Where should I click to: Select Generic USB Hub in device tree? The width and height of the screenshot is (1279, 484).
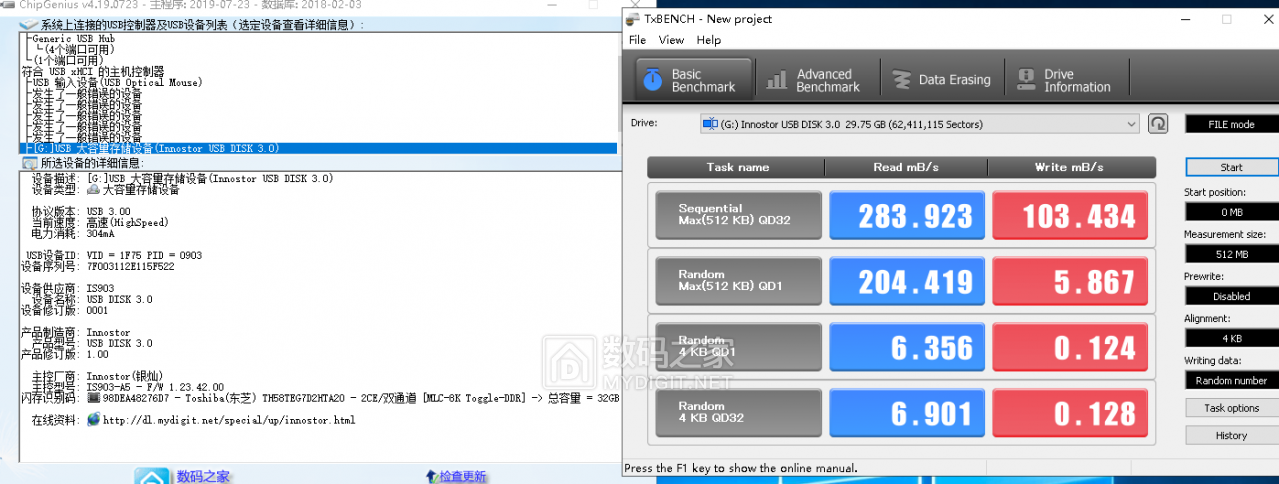click(72, 38)
